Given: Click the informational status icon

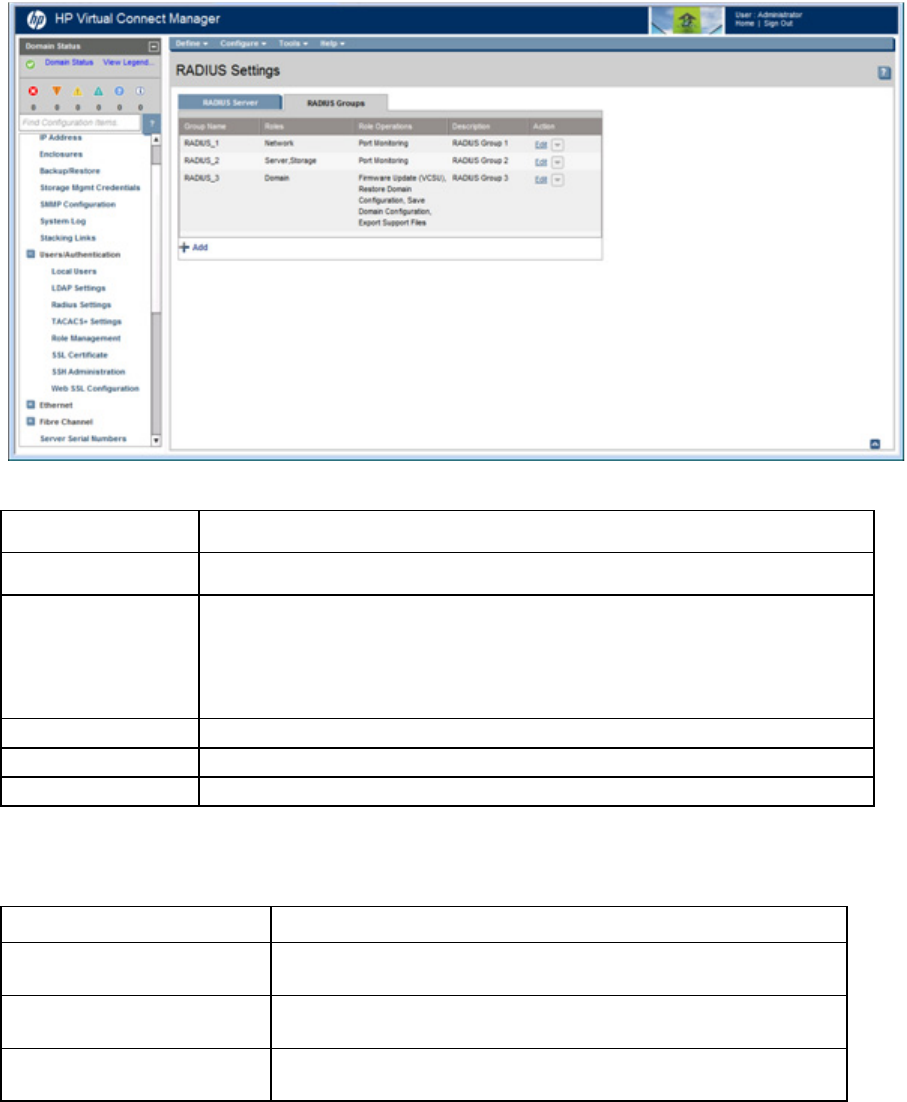Looking at the screenshot, I should (140, 91).
